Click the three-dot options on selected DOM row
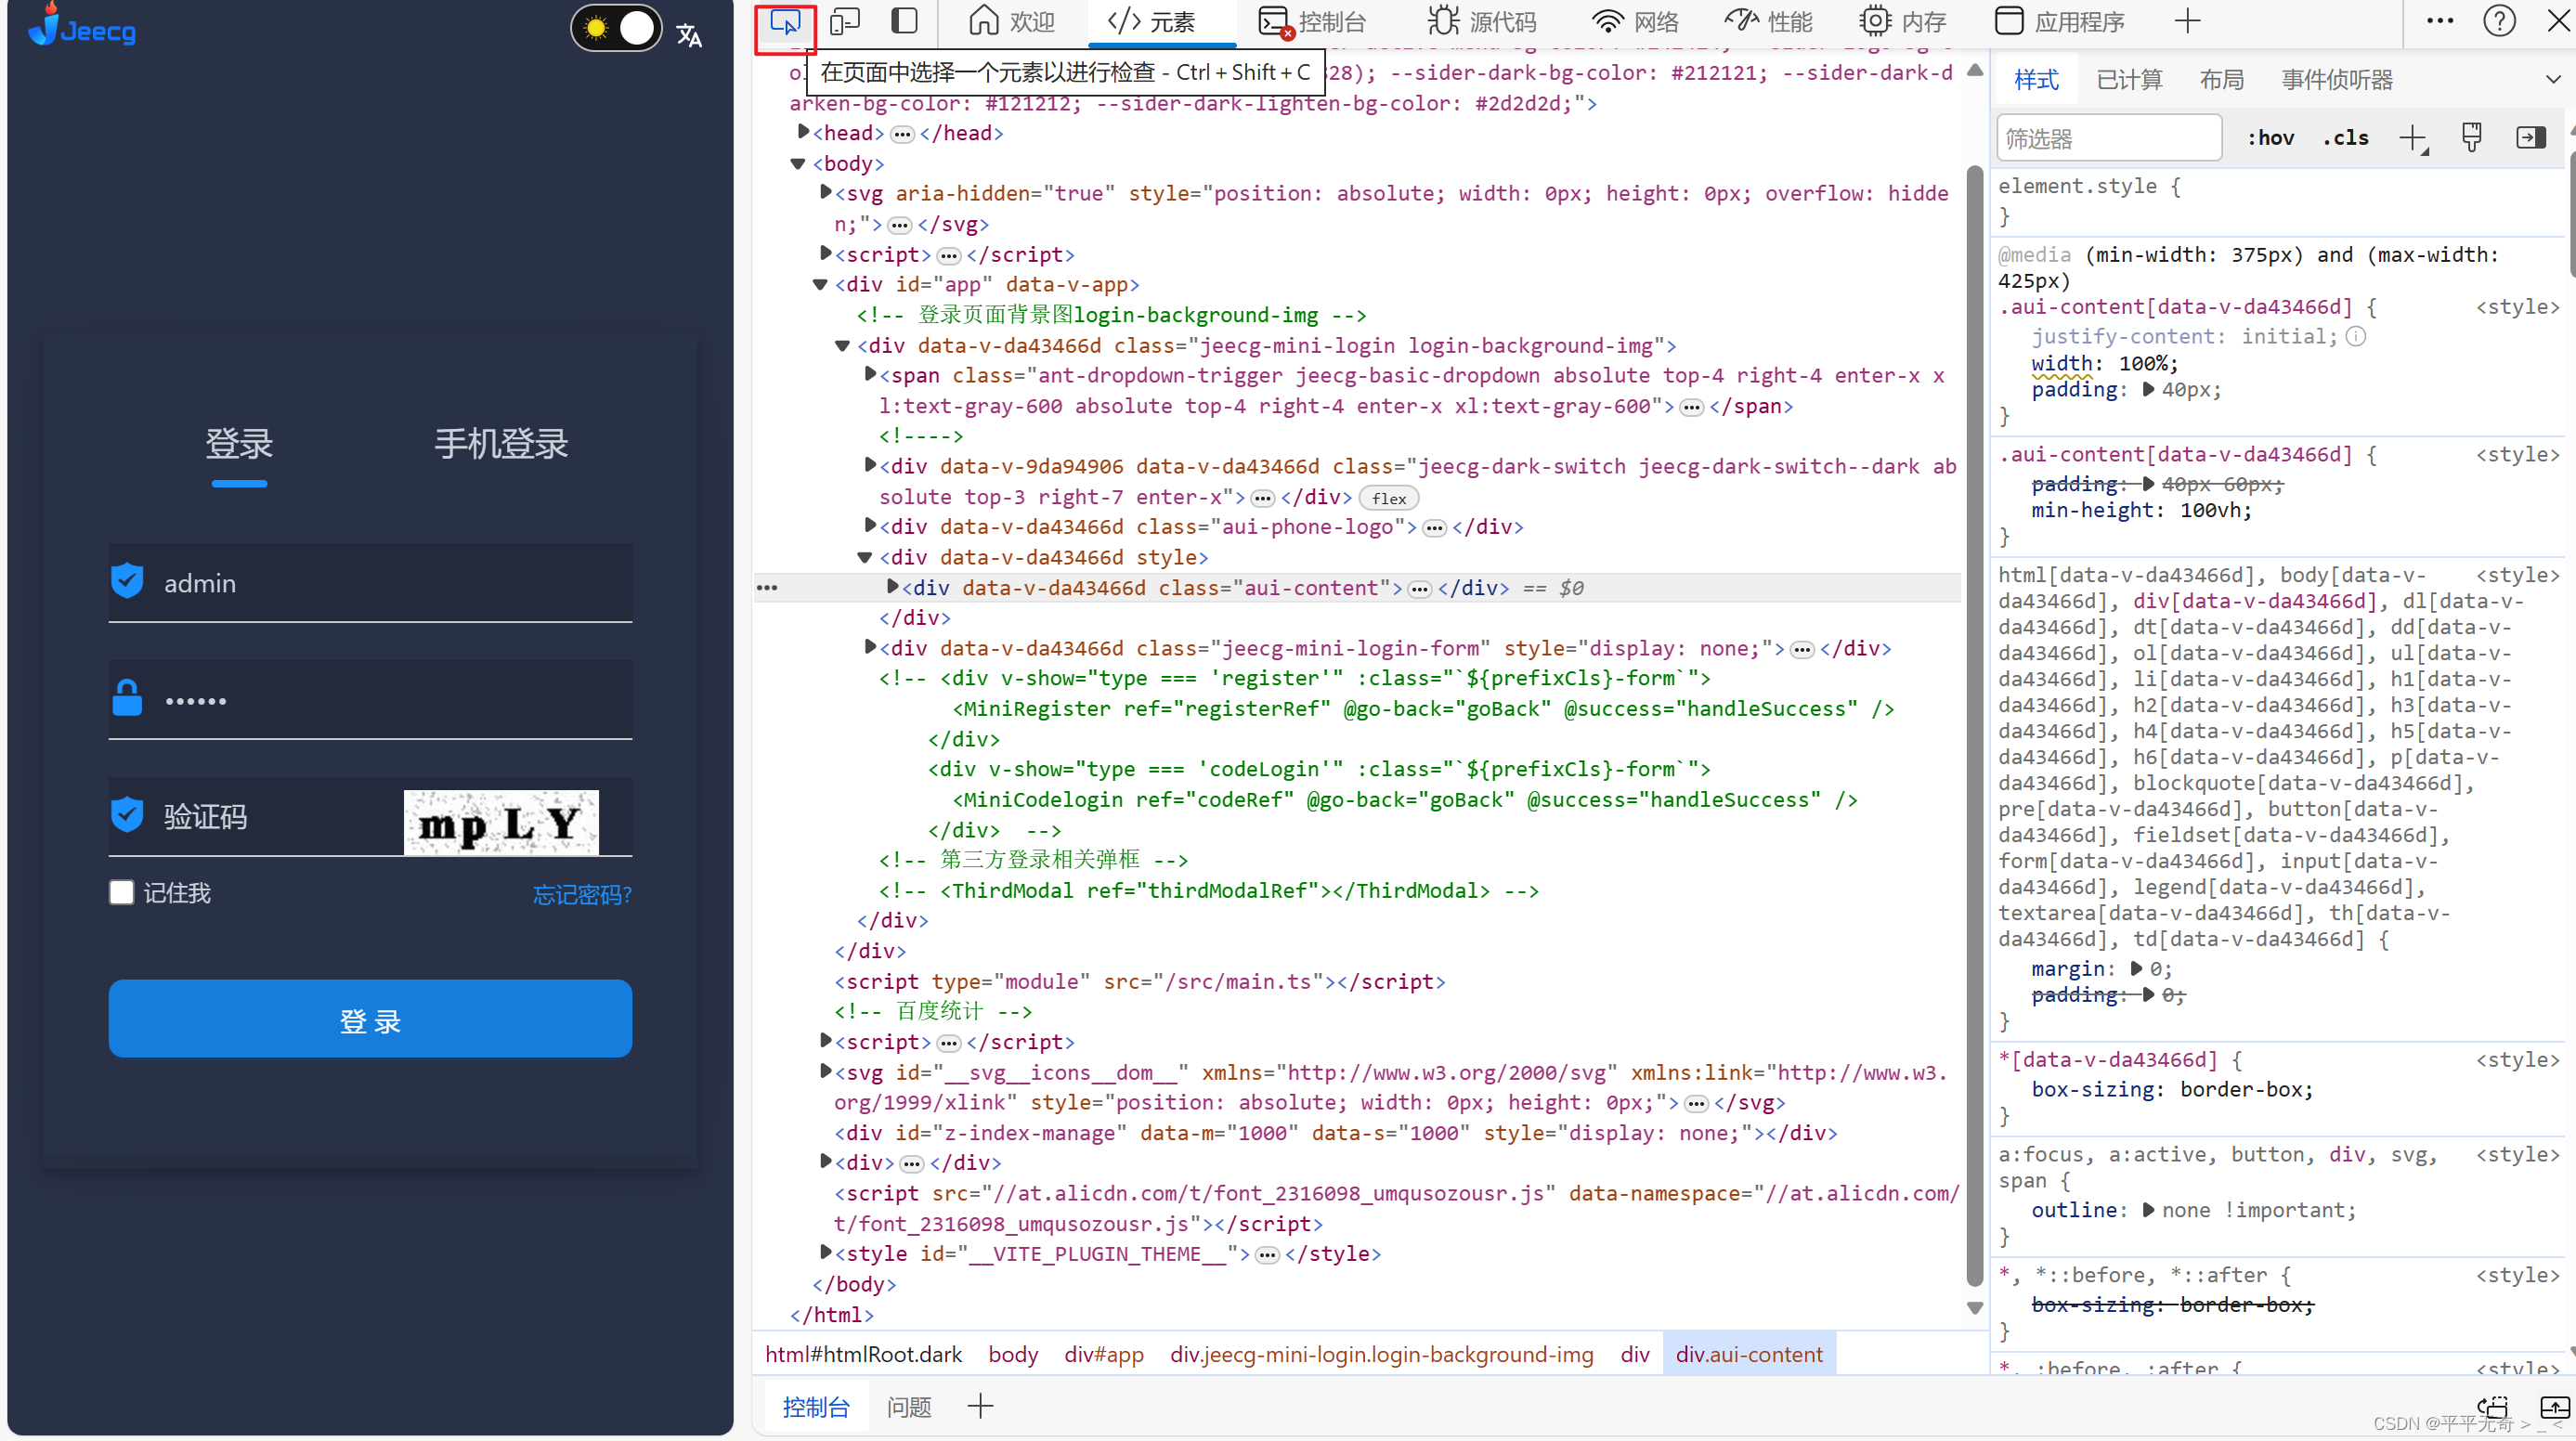2576x1441 pixels. coord(767,588)
